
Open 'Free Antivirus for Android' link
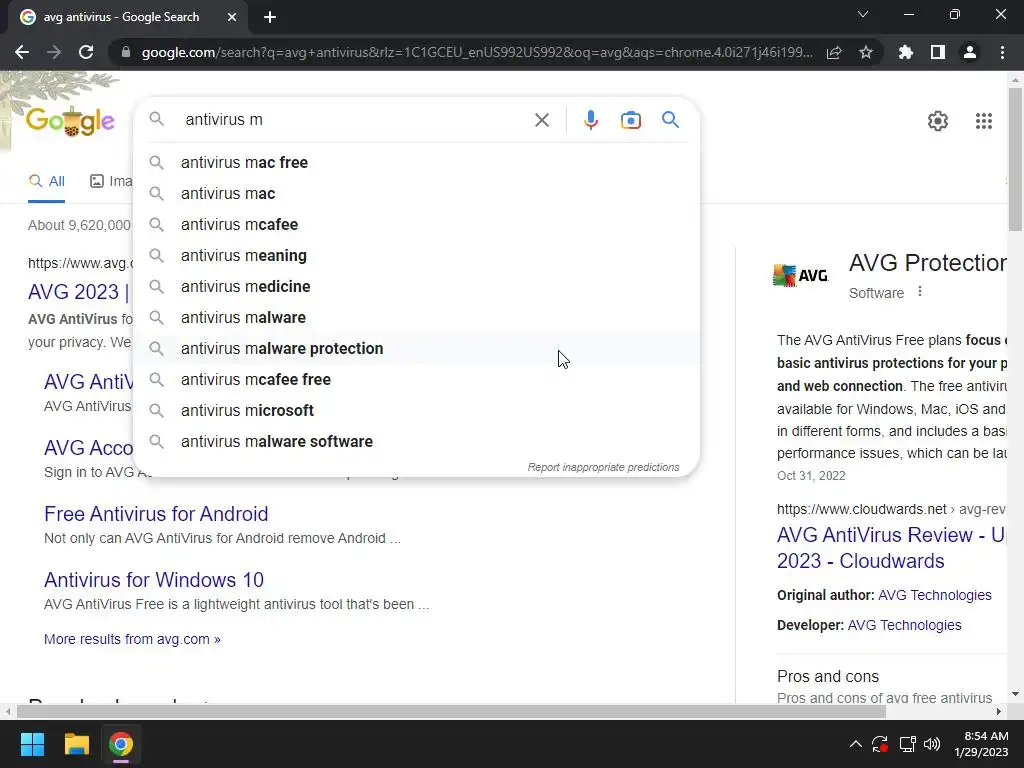pos(156,514)
